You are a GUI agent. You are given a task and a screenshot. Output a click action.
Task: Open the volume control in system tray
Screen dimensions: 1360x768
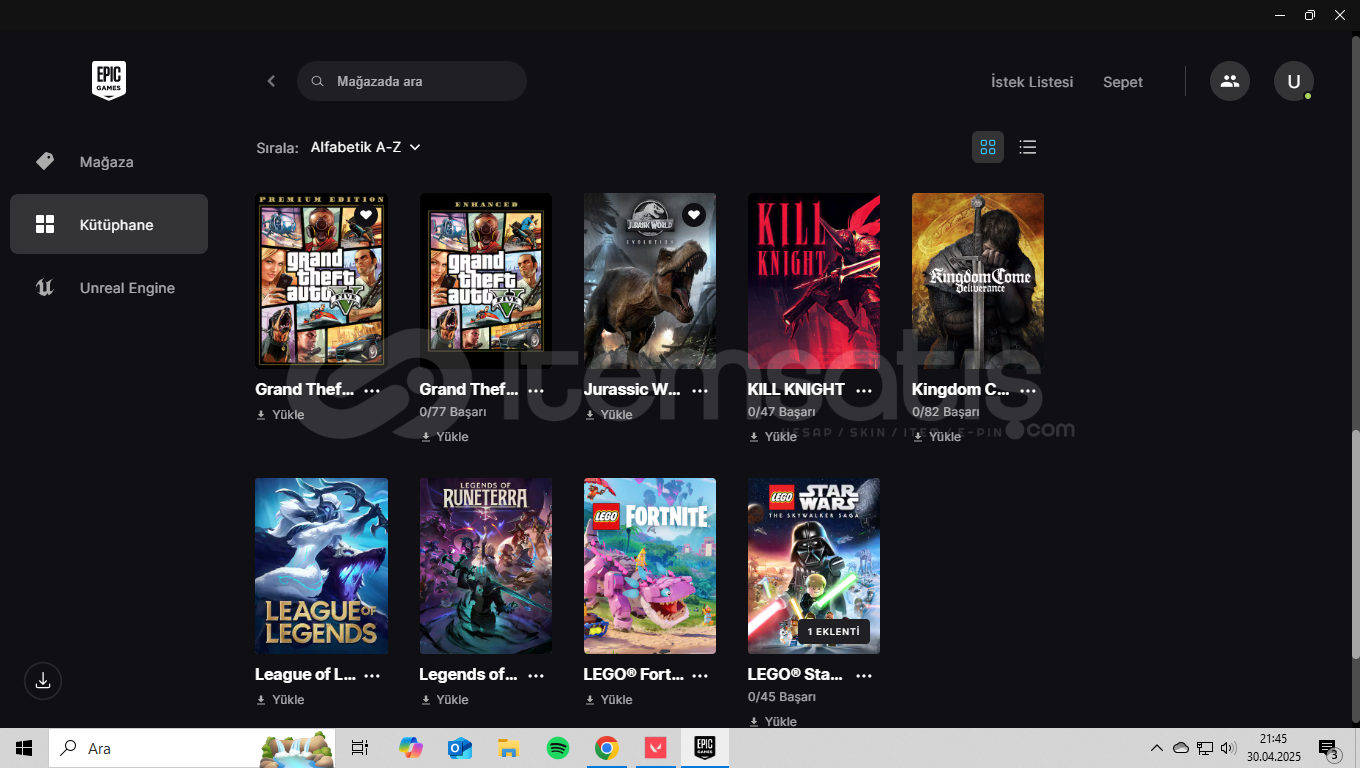1229,748
